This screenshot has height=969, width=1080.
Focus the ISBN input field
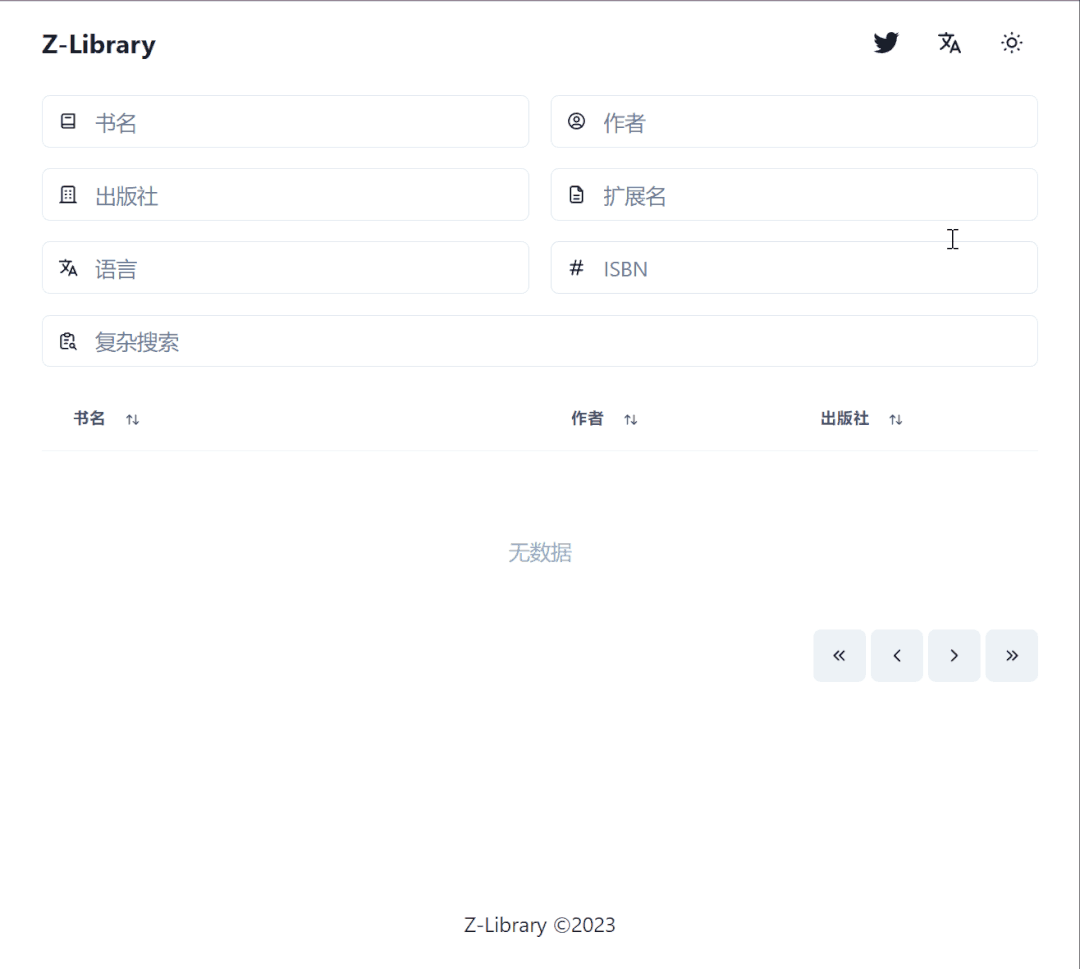(x=794, y=268)
